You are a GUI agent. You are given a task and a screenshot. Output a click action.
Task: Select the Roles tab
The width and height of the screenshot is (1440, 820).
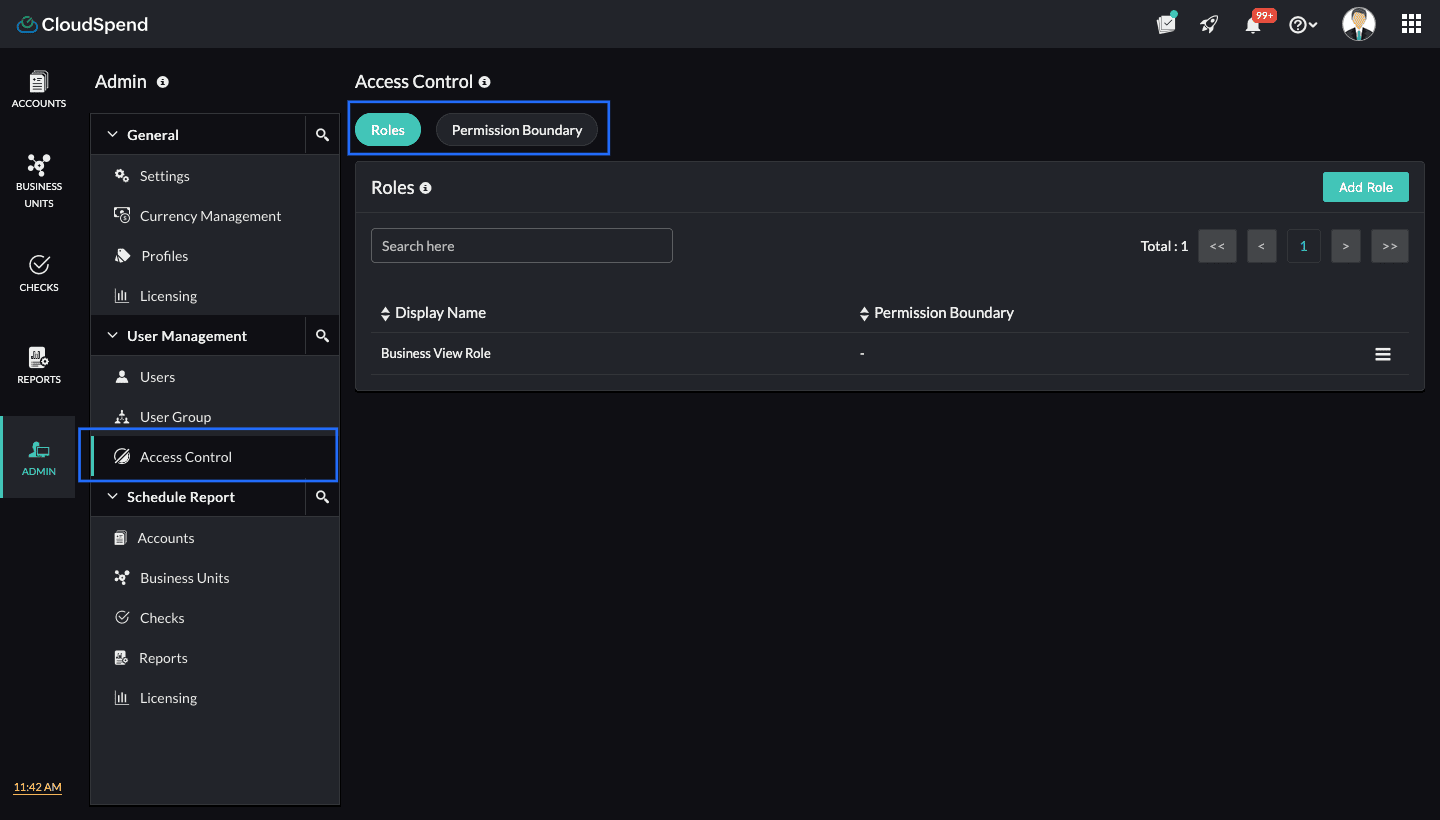(x=388, y=130)
